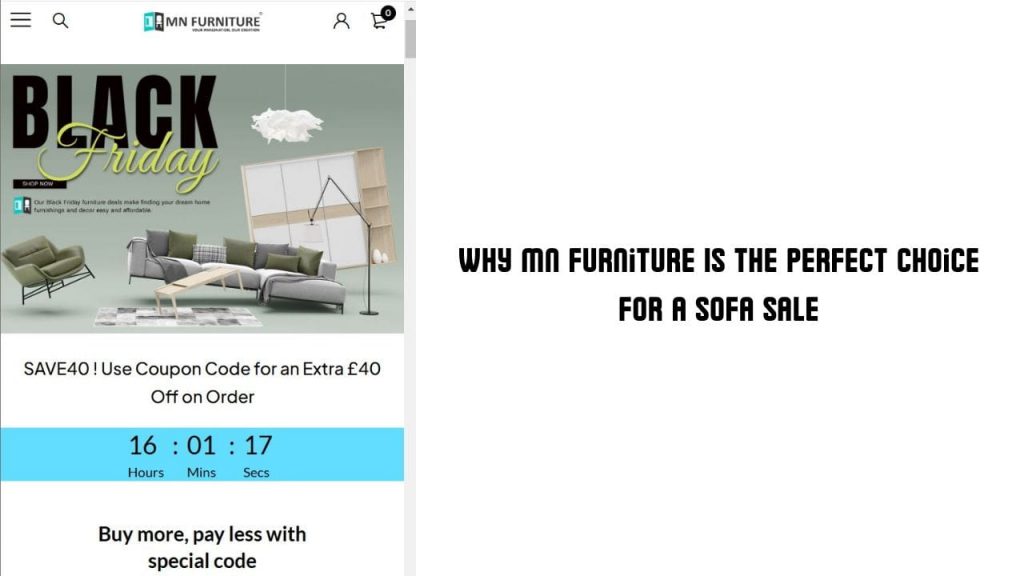Click the scrollbar up arrow
1024x576 pixels.
[x=410, y=9]
